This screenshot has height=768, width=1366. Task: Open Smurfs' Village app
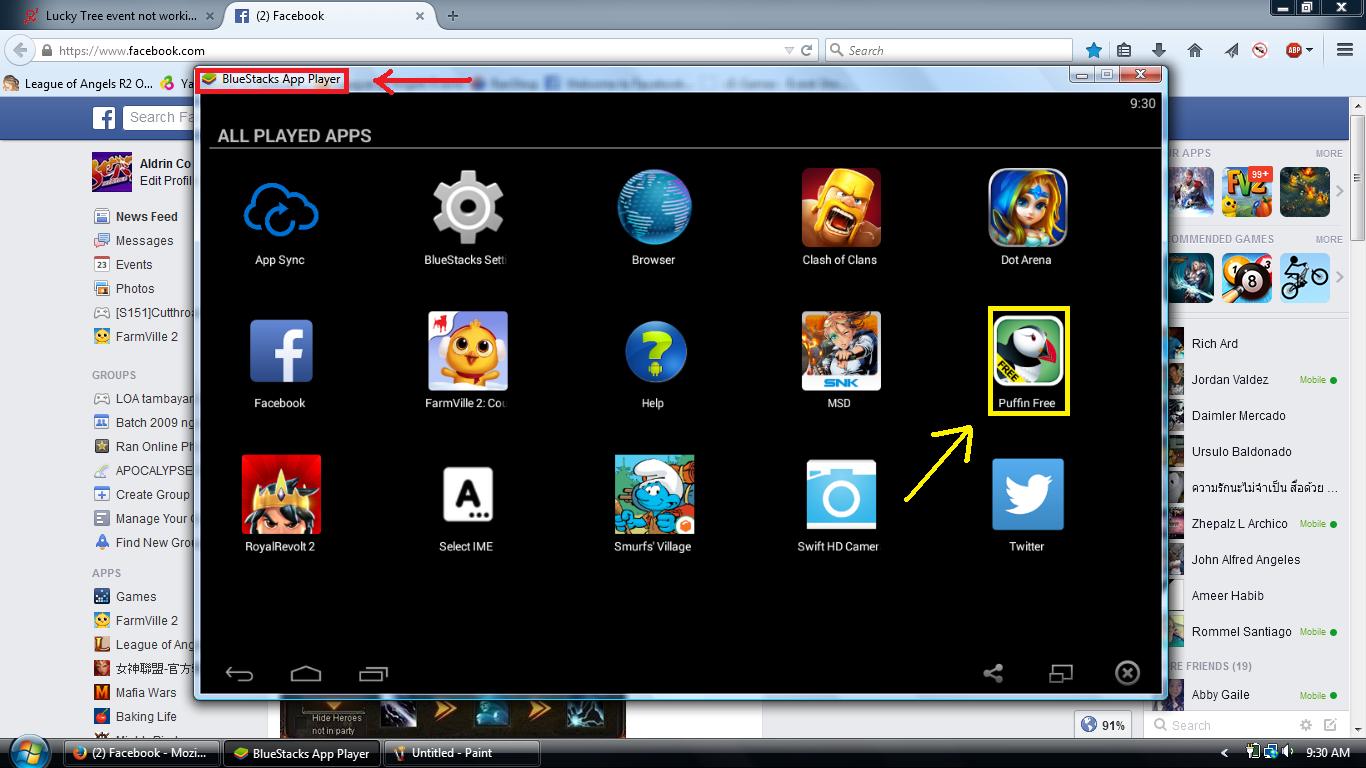(654, 495)
